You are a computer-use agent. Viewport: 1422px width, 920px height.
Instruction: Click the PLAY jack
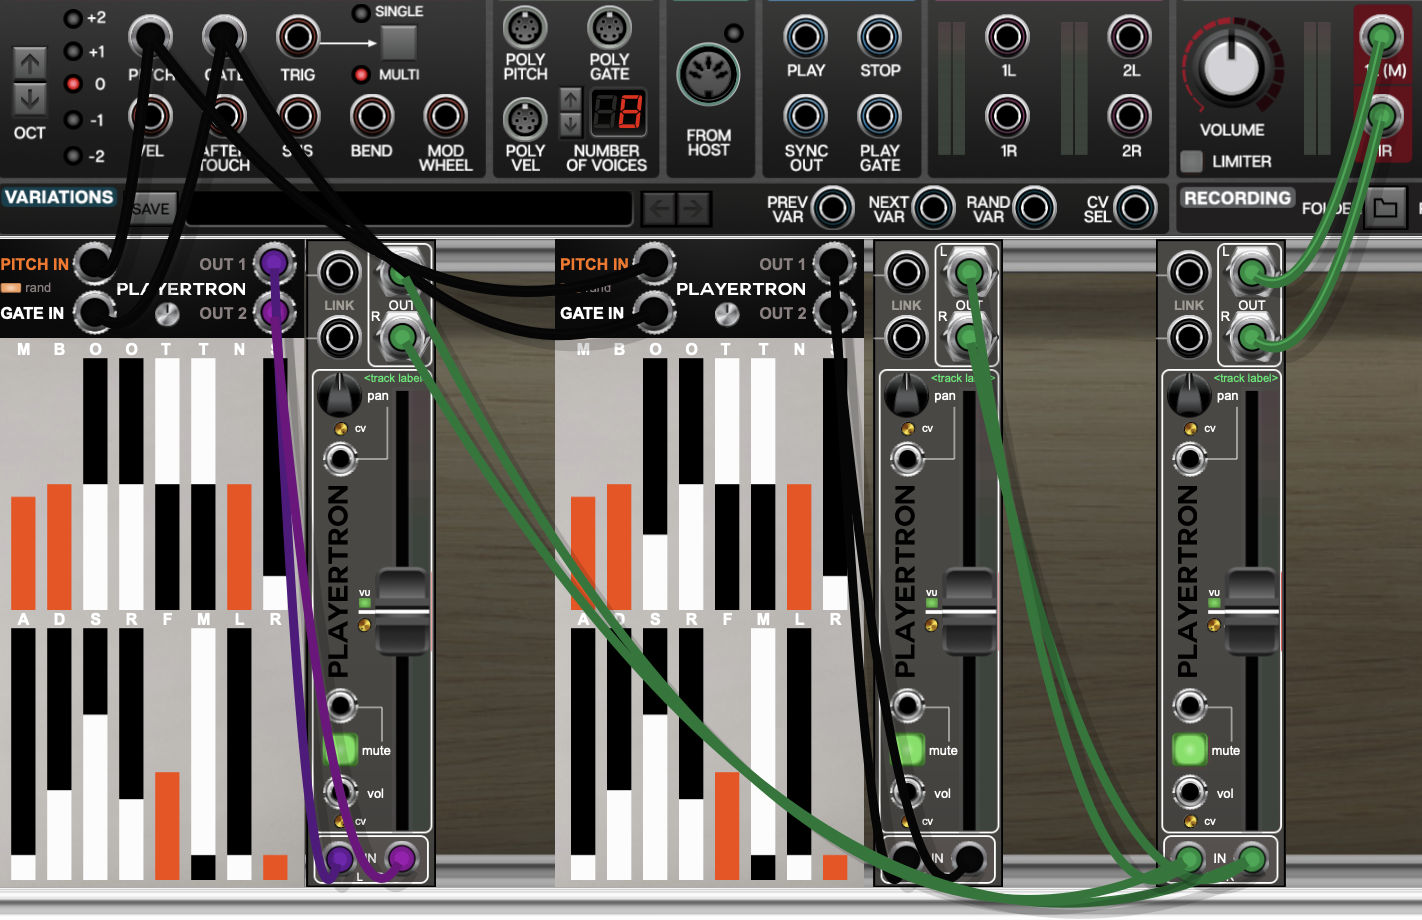(x=805, y=38)
